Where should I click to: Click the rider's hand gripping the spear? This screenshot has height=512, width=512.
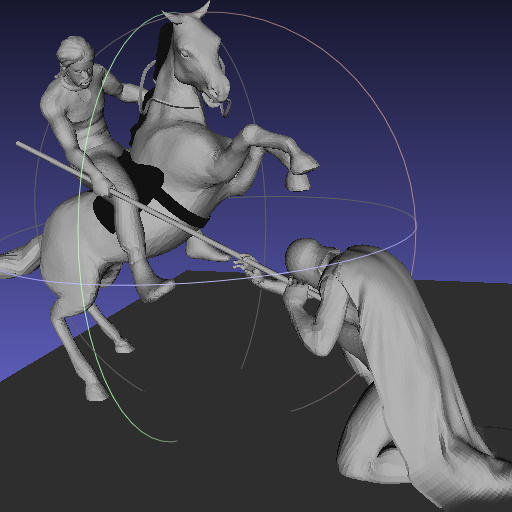coord(101,186)
